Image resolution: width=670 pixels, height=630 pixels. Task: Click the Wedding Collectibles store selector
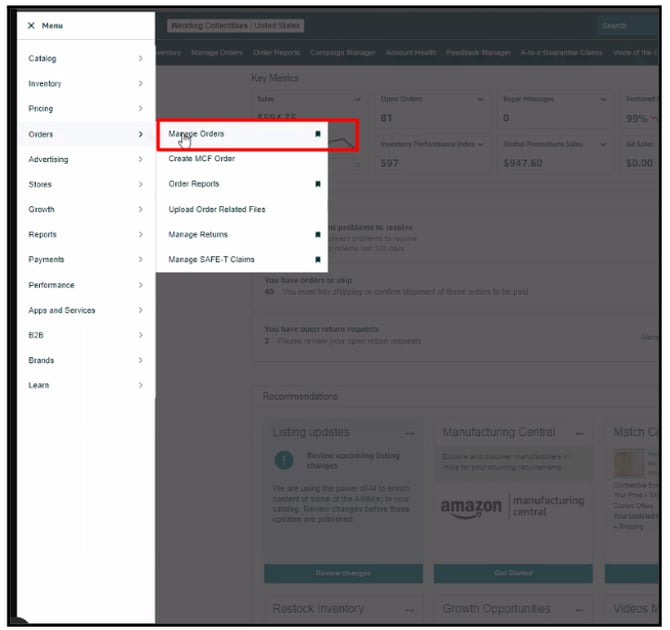[x=235, y=26]
